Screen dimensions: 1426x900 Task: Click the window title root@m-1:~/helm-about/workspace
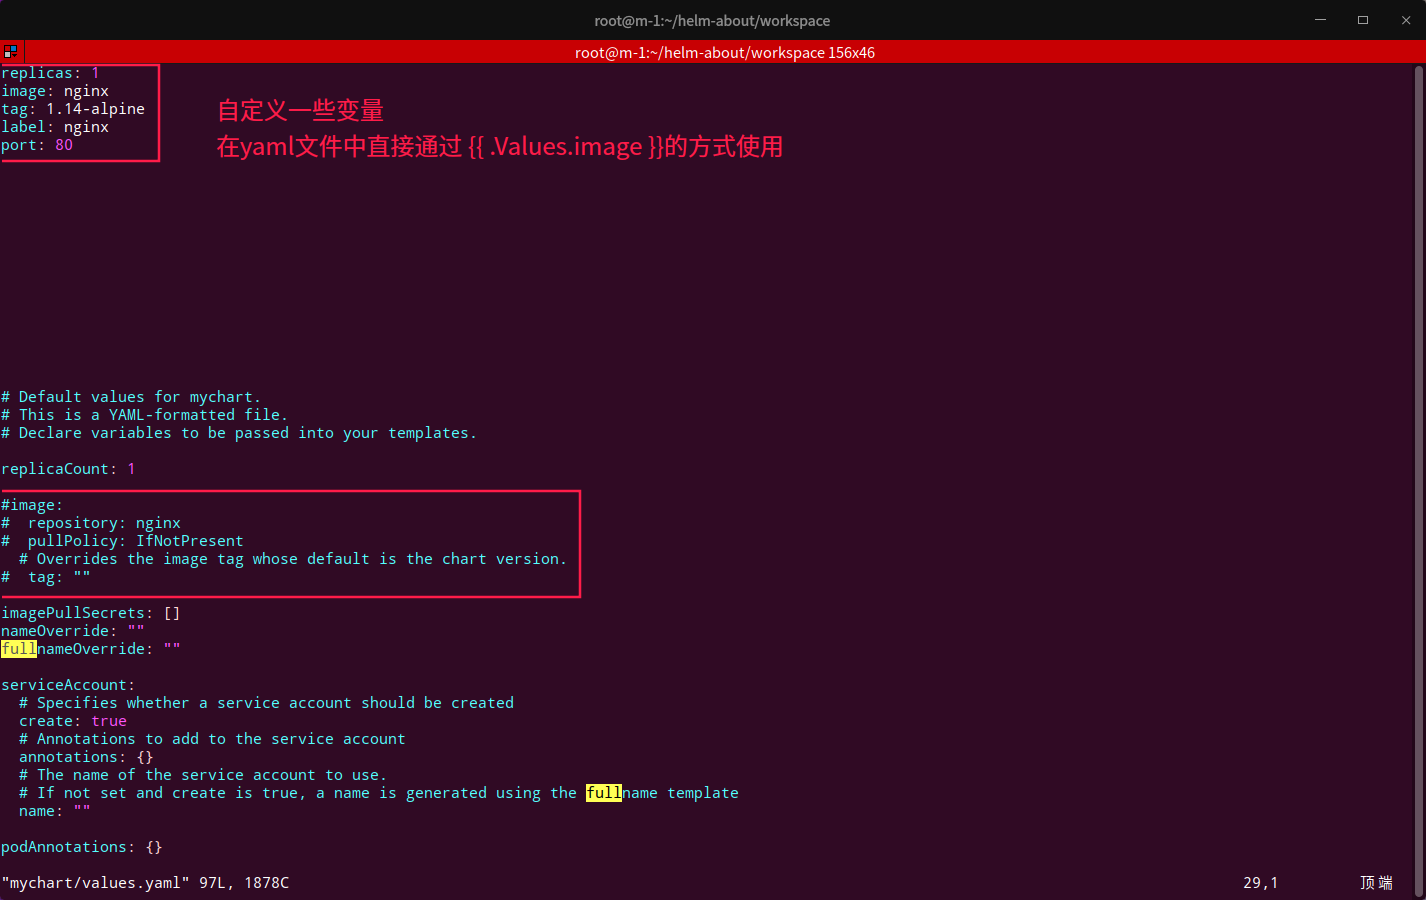[712, 20]
